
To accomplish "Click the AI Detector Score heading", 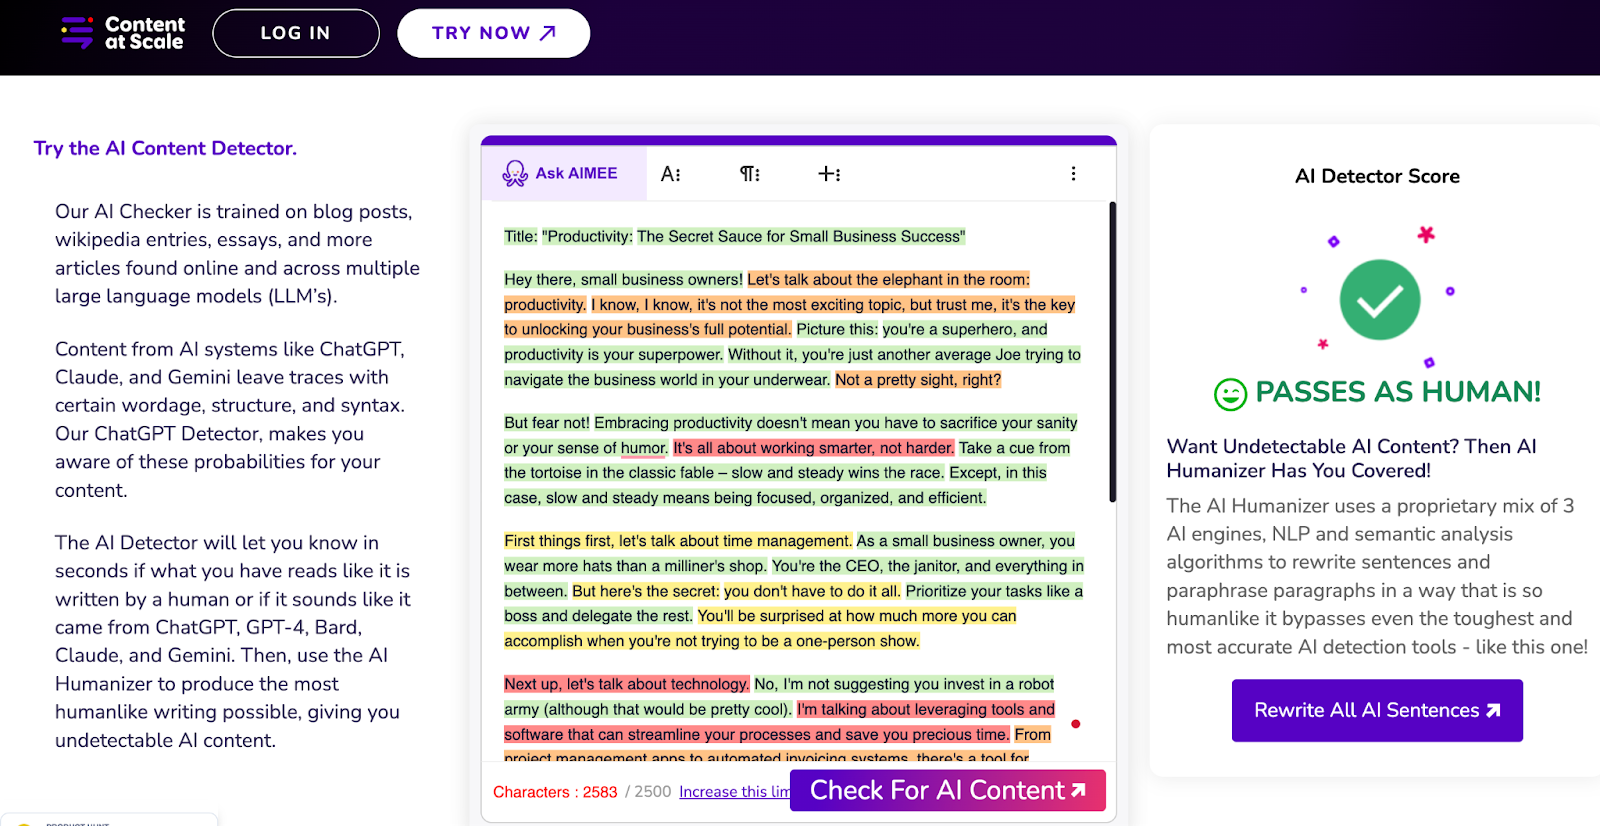I will click(x=1377, y=176).
